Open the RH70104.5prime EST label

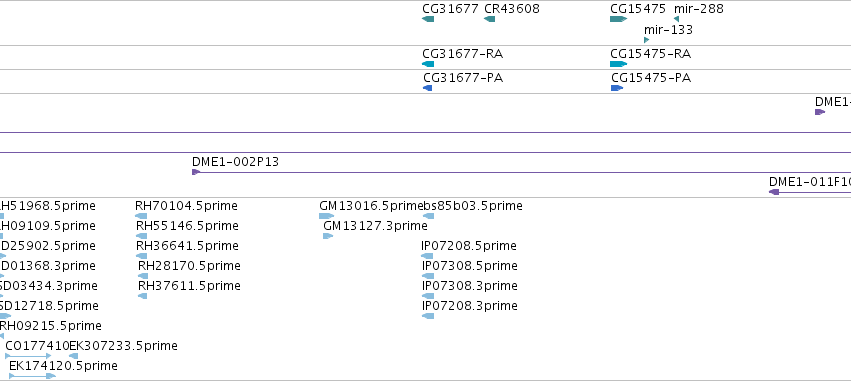(x=186, y=206)
